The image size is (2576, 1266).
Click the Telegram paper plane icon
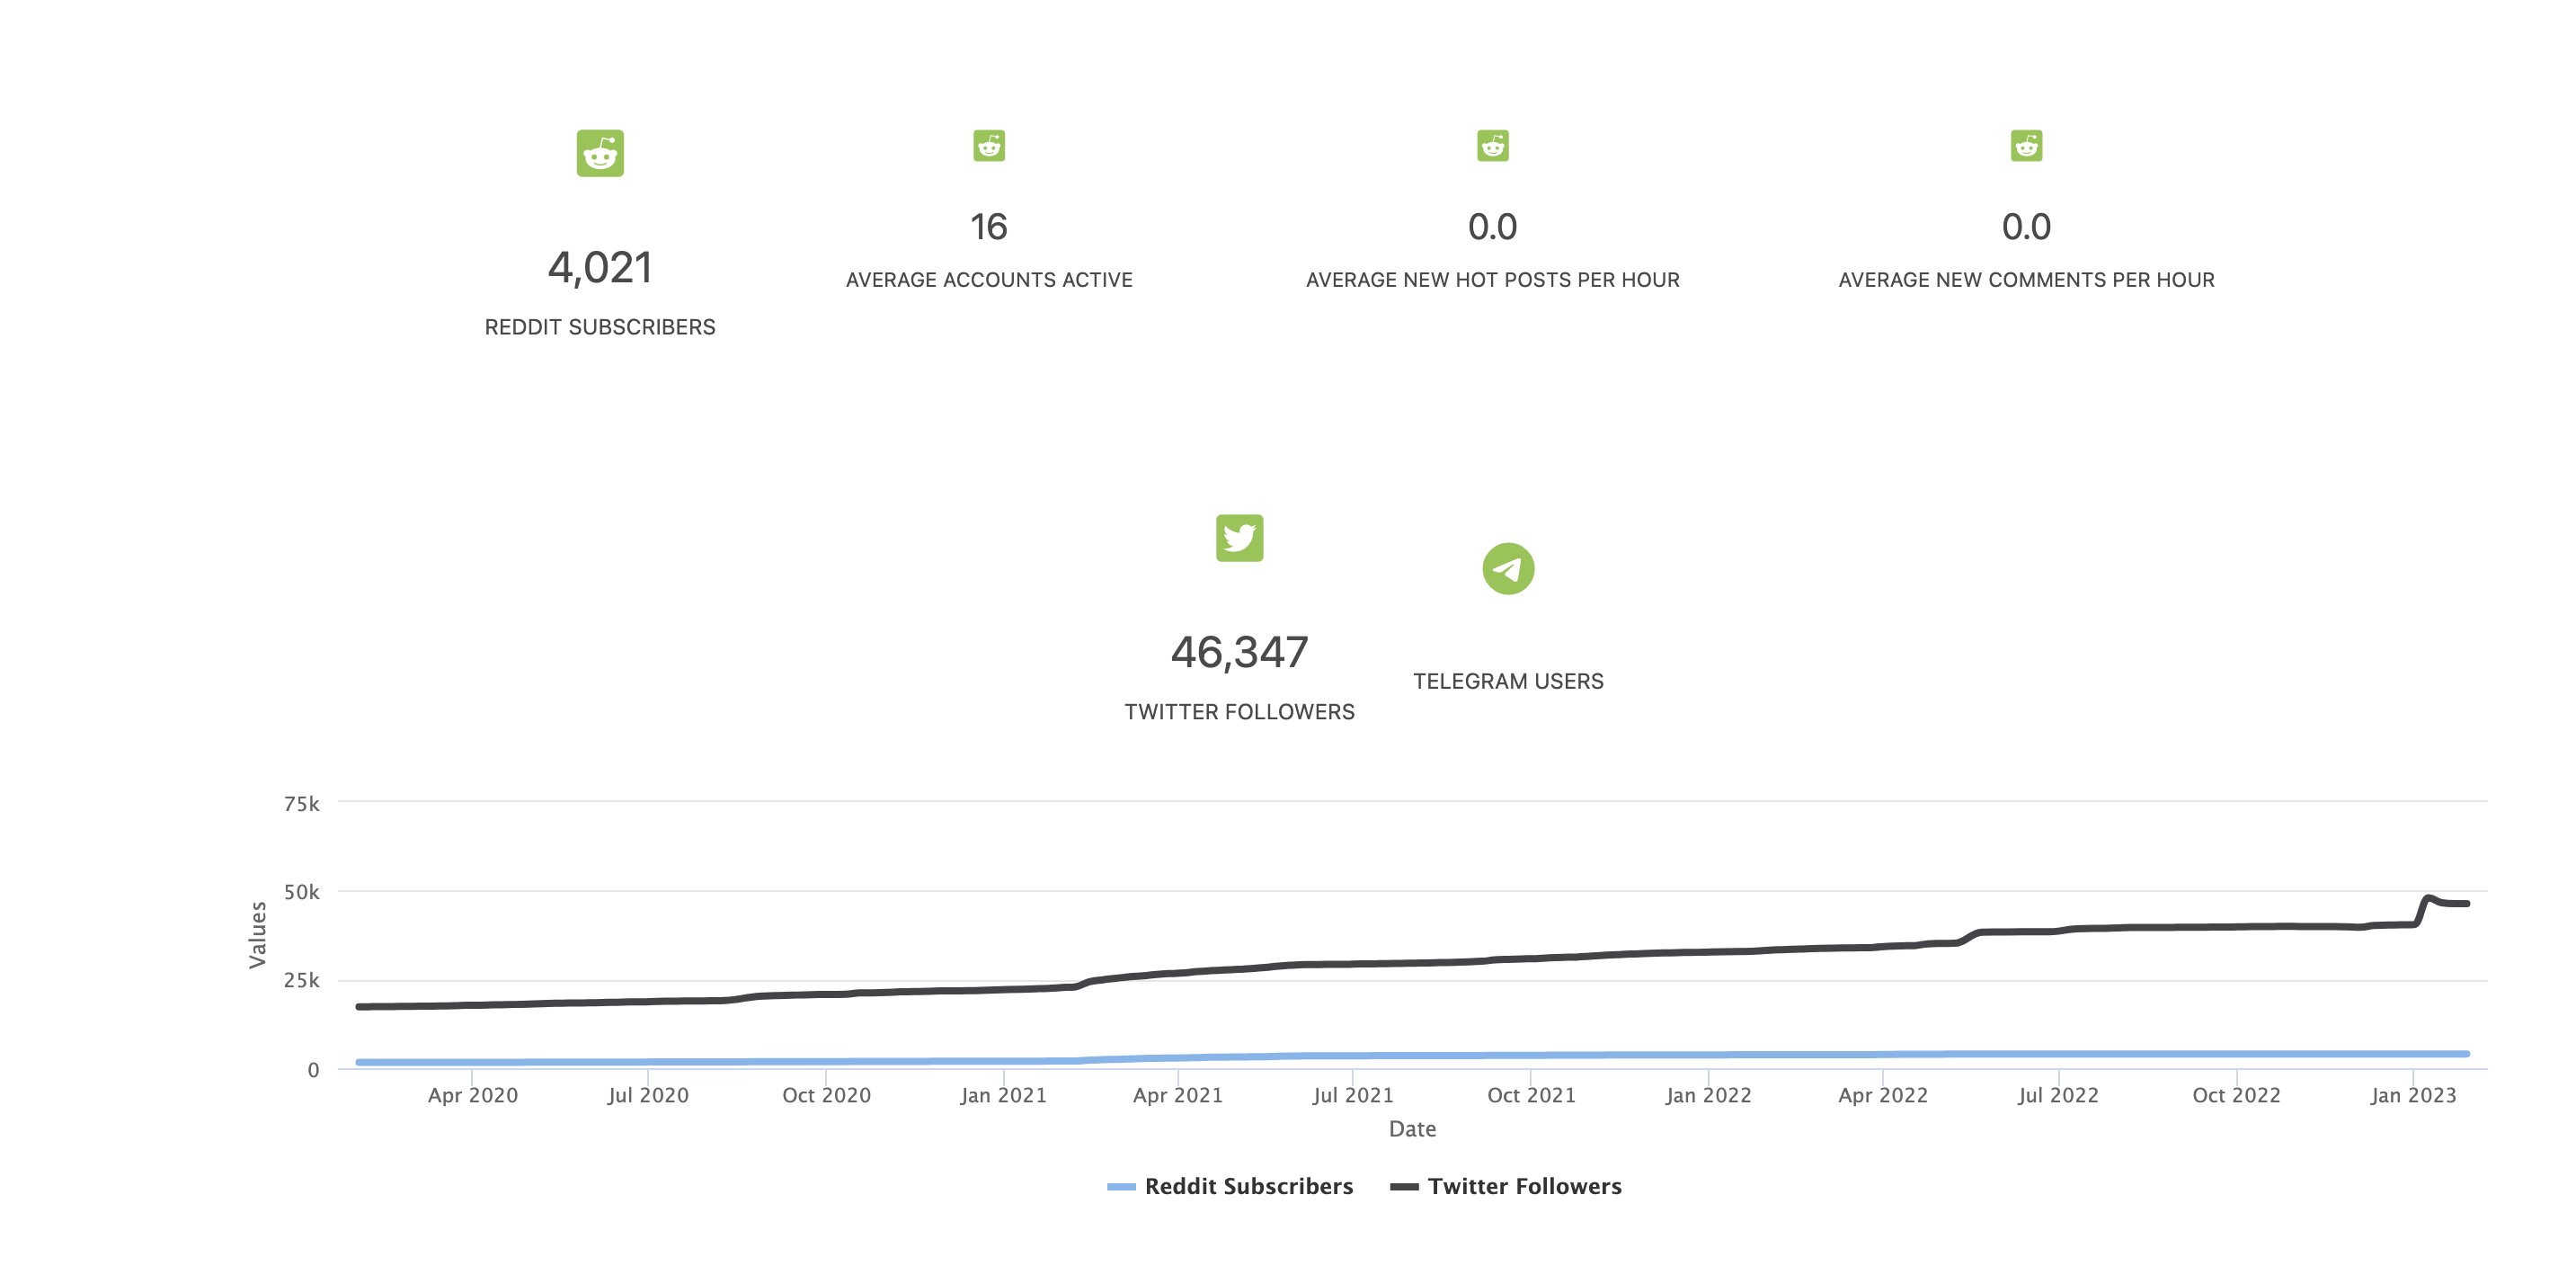pyautogui.click(x=1508, y=569)
